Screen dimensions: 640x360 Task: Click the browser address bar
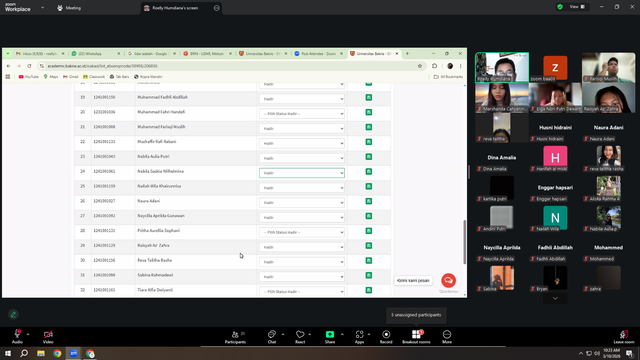(231, 66)
